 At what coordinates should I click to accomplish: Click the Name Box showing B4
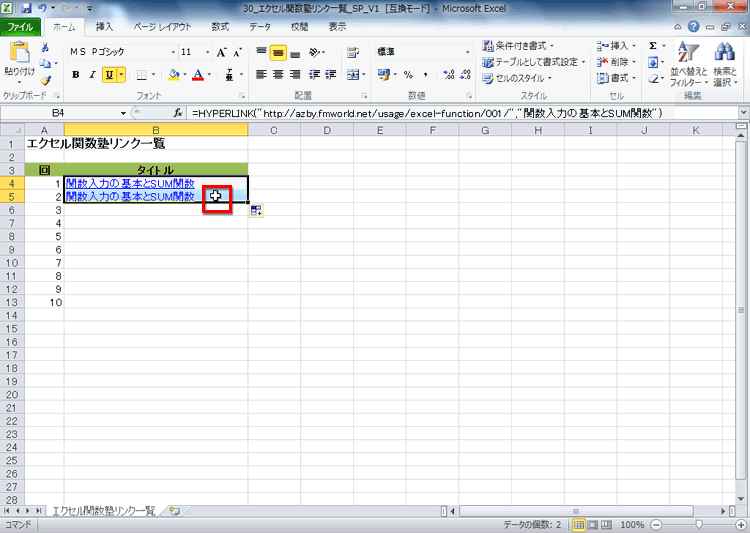58,113
